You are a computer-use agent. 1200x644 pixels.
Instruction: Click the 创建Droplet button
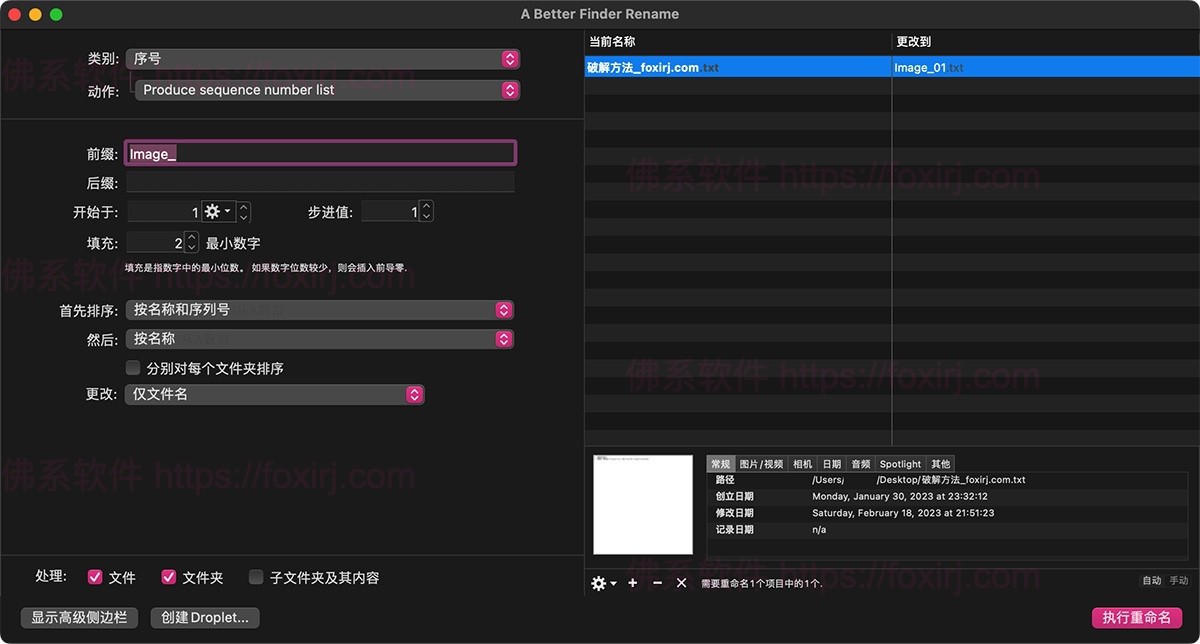point(204,617)
